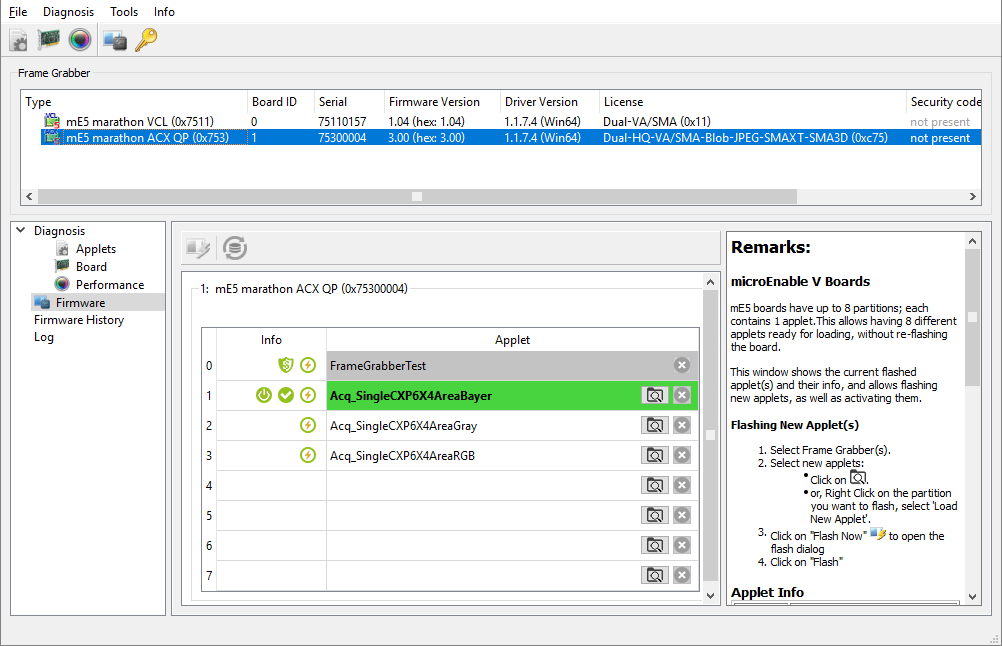Open Log in the tree

point(43,337)
